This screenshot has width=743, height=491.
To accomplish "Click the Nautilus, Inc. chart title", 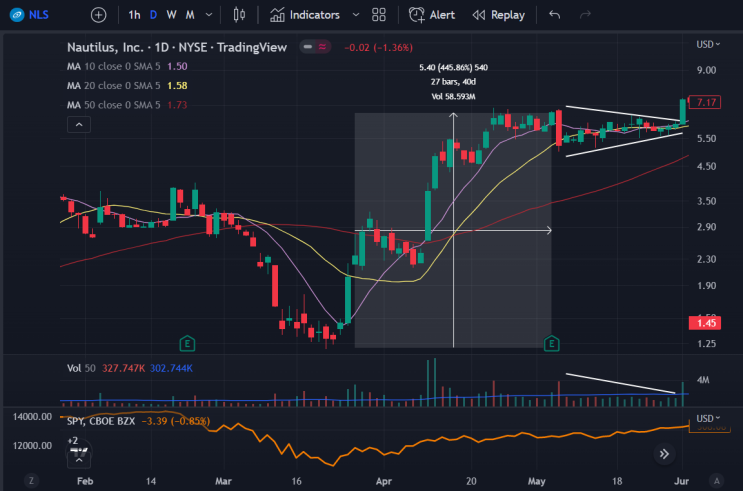I will tap(177, 47).
